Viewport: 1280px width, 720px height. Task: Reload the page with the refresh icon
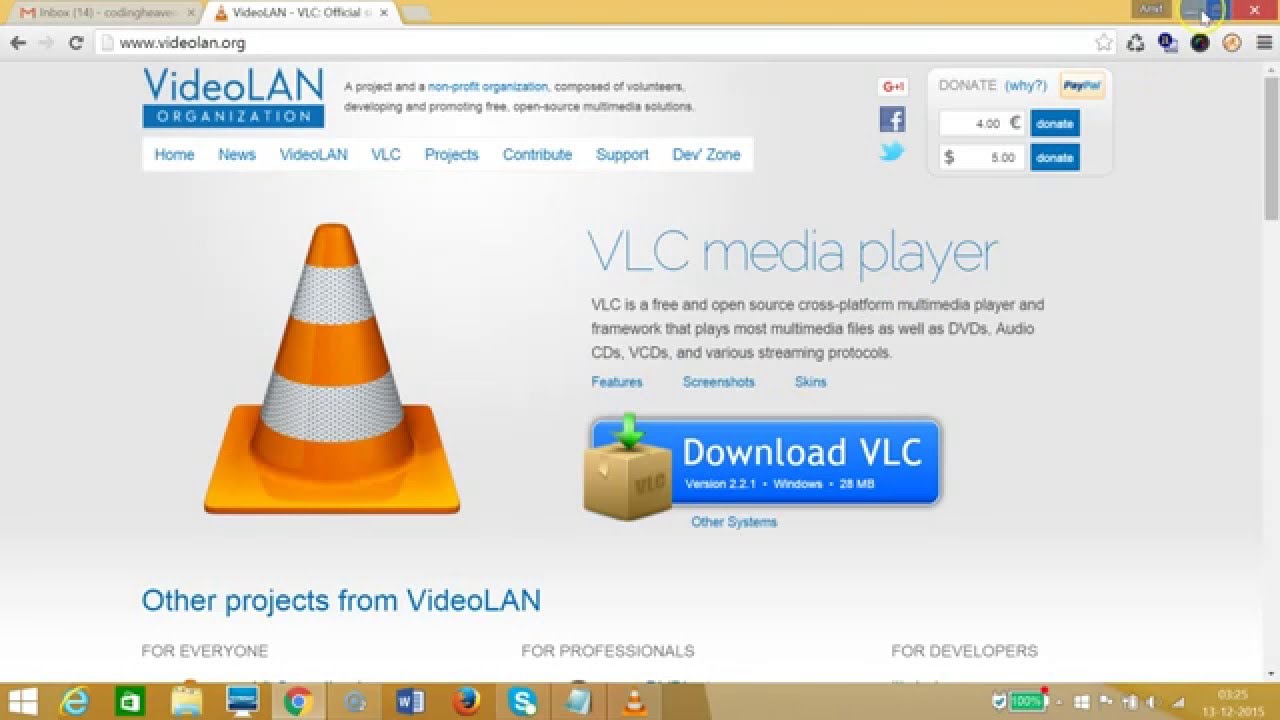[x=75, y=43]
